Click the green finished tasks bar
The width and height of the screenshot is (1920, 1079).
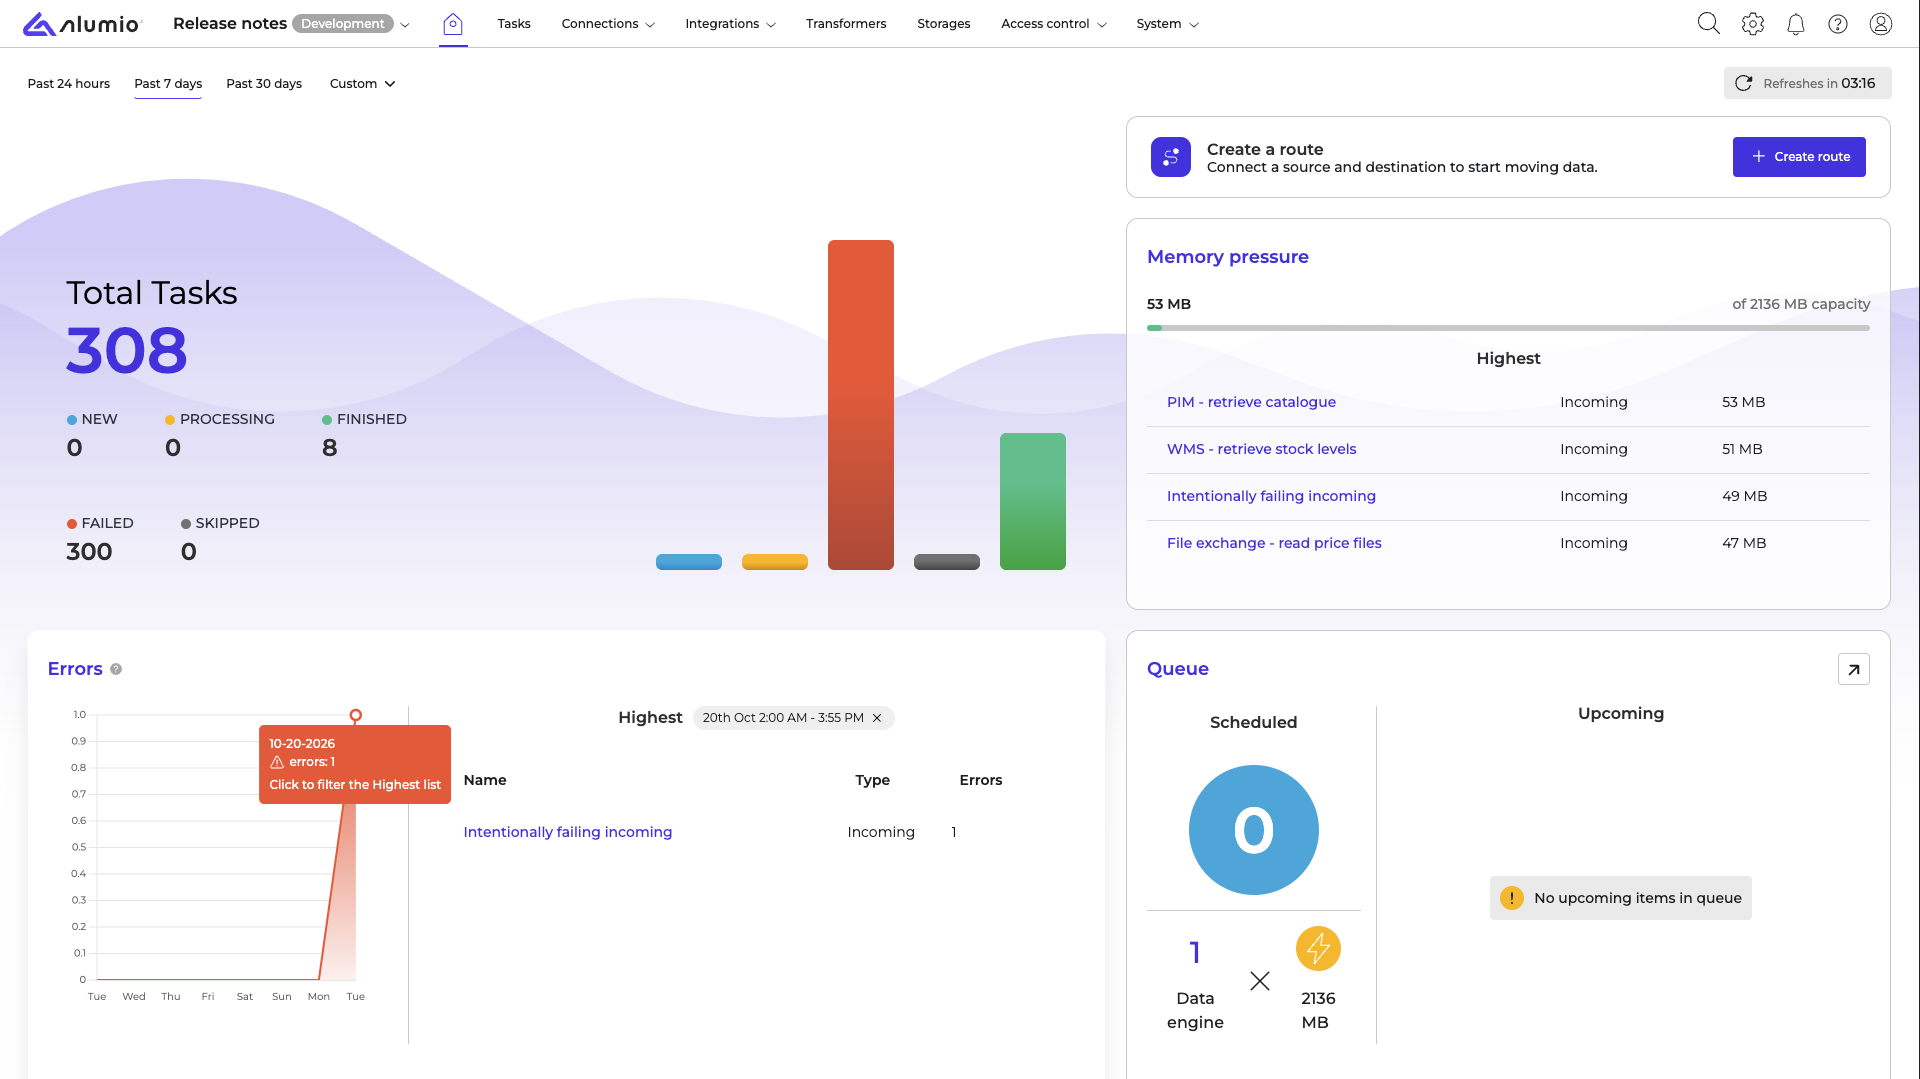pyautogui.click(x=1033, y=501)
